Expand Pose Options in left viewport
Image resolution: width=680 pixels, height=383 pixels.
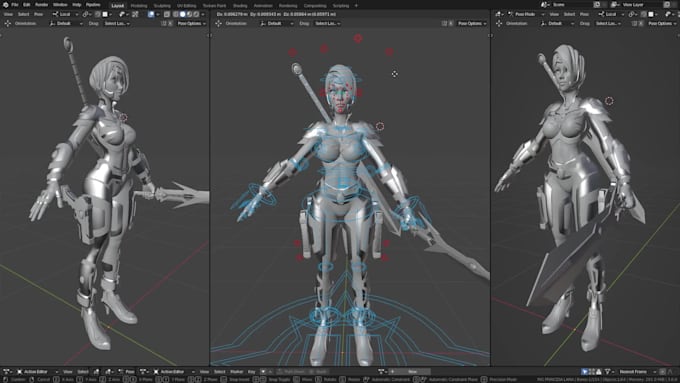click(x=191, y=23)
